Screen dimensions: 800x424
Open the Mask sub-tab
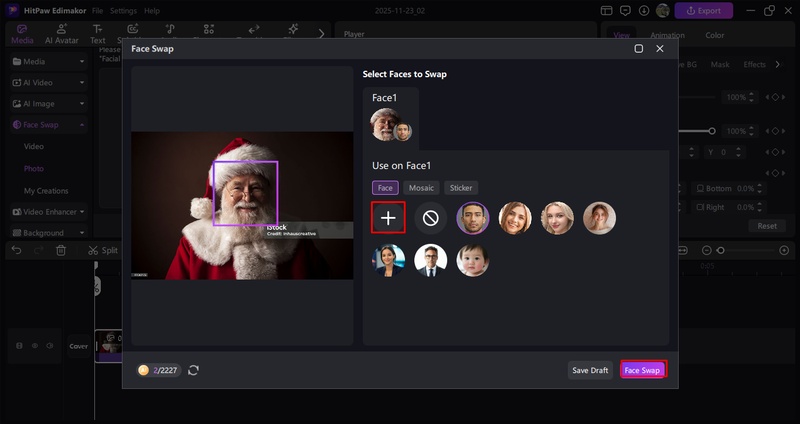pos(720,64)
